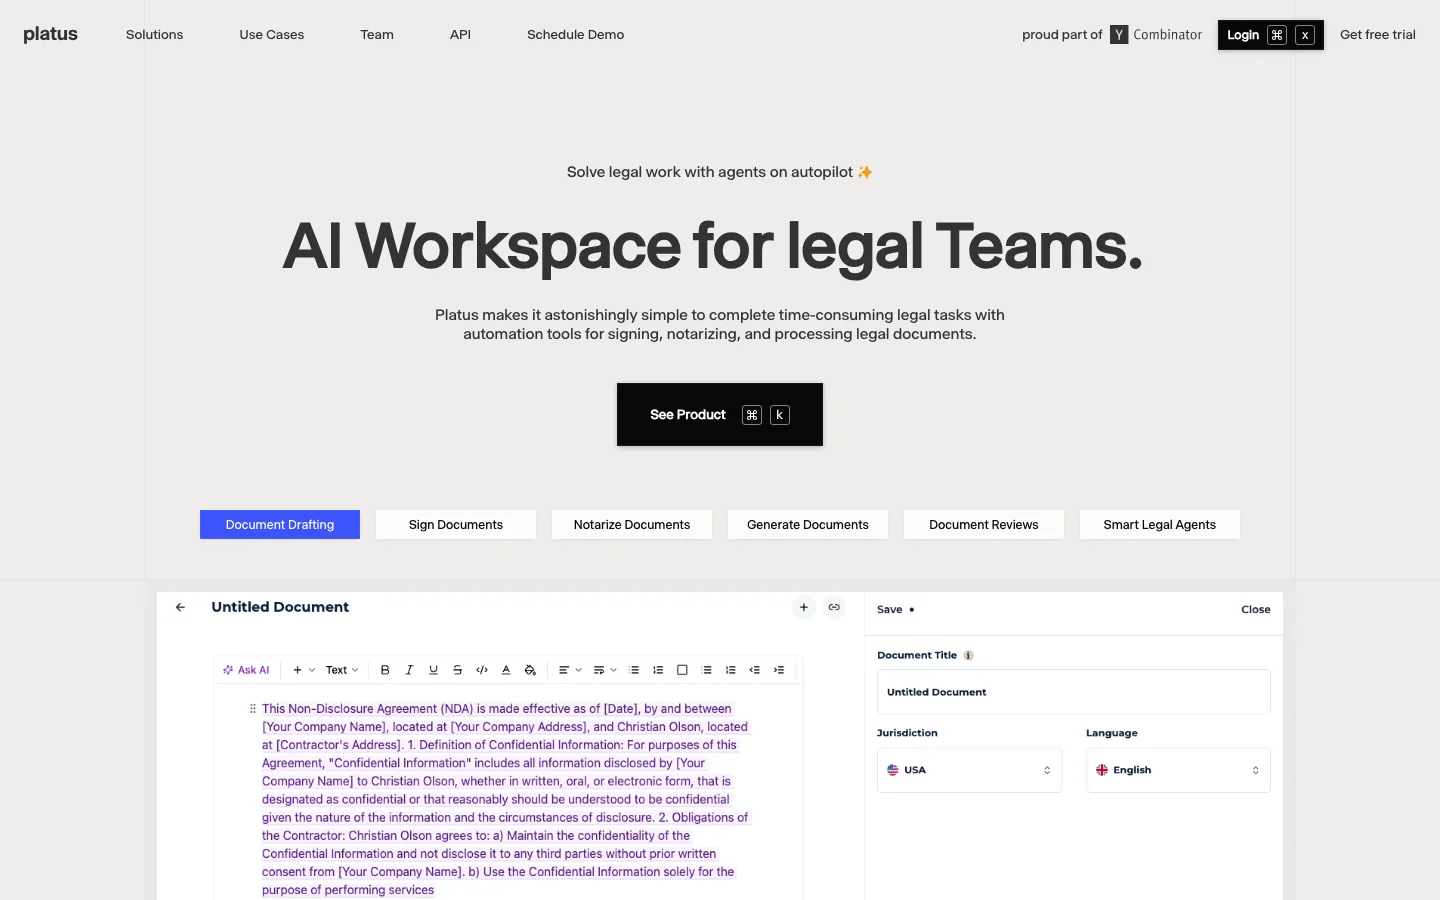Image resolution: width=1440 pixels, height=900 pixels.
Task: Click the platus logo
Action: (x=51, y=34)
